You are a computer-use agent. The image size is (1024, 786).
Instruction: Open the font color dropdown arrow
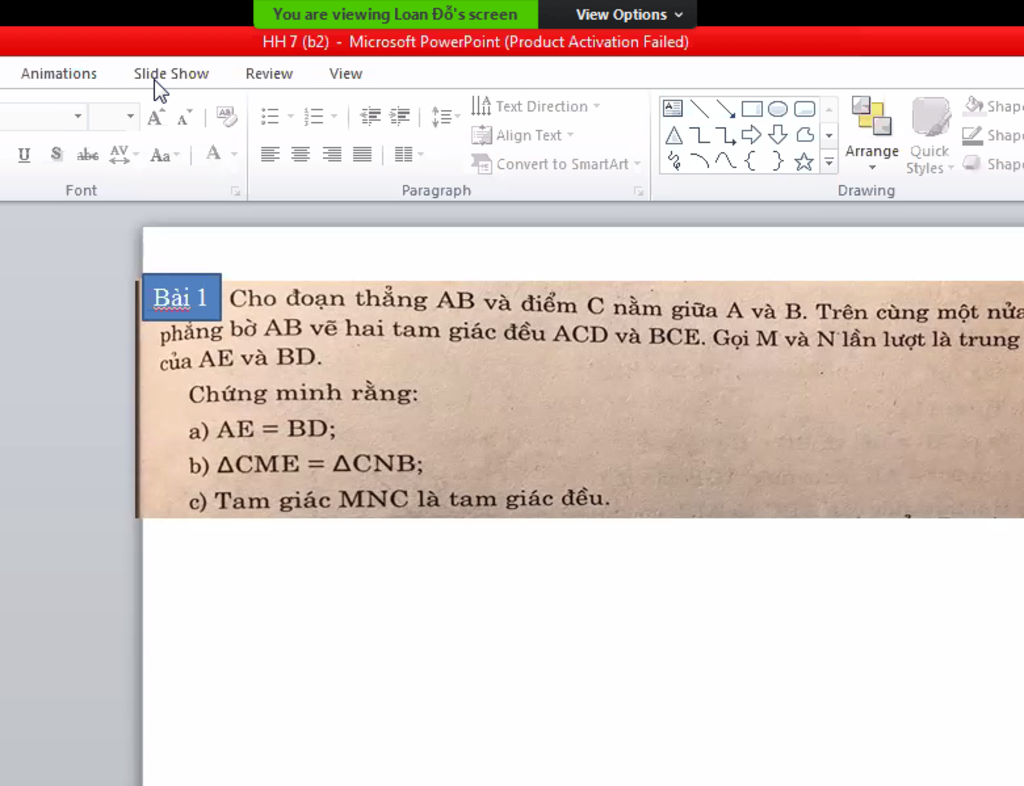click(x=234, y=154)
